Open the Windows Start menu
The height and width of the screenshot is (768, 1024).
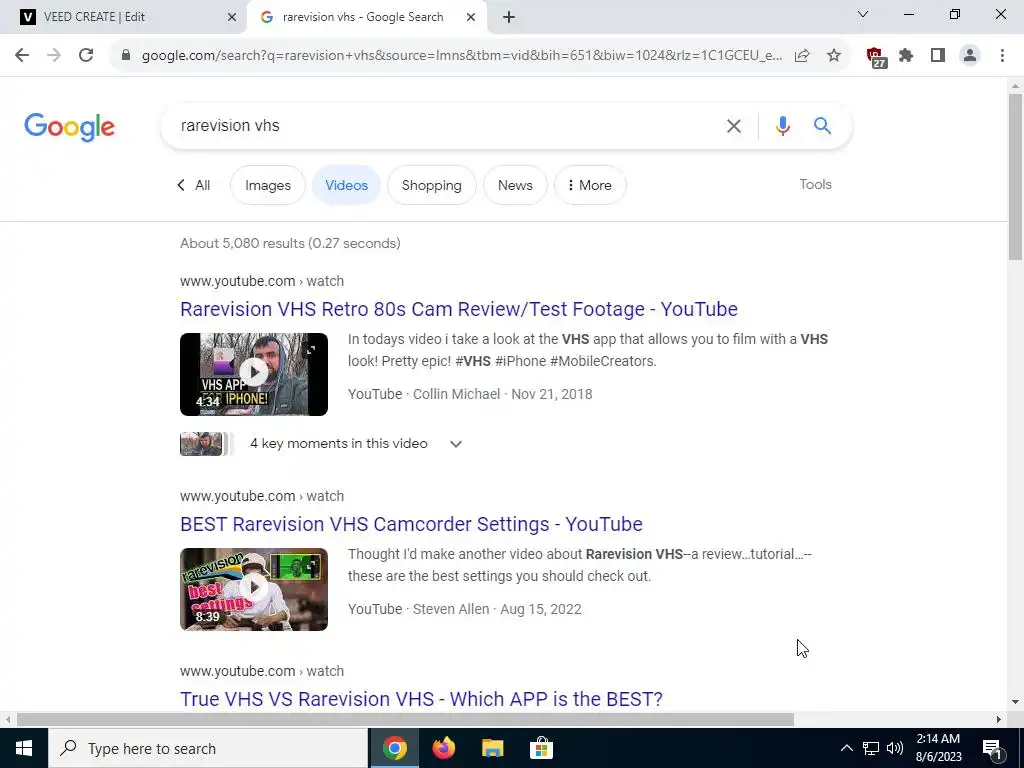tap(24, 748)
